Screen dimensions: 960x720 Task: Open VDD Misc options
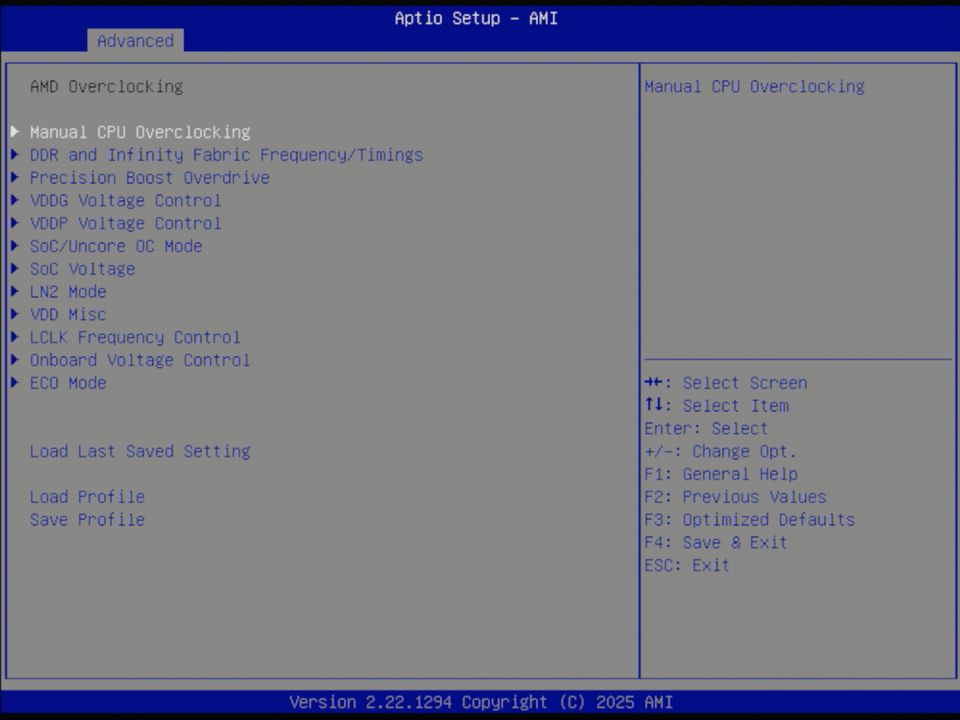(x=68, y=314)
